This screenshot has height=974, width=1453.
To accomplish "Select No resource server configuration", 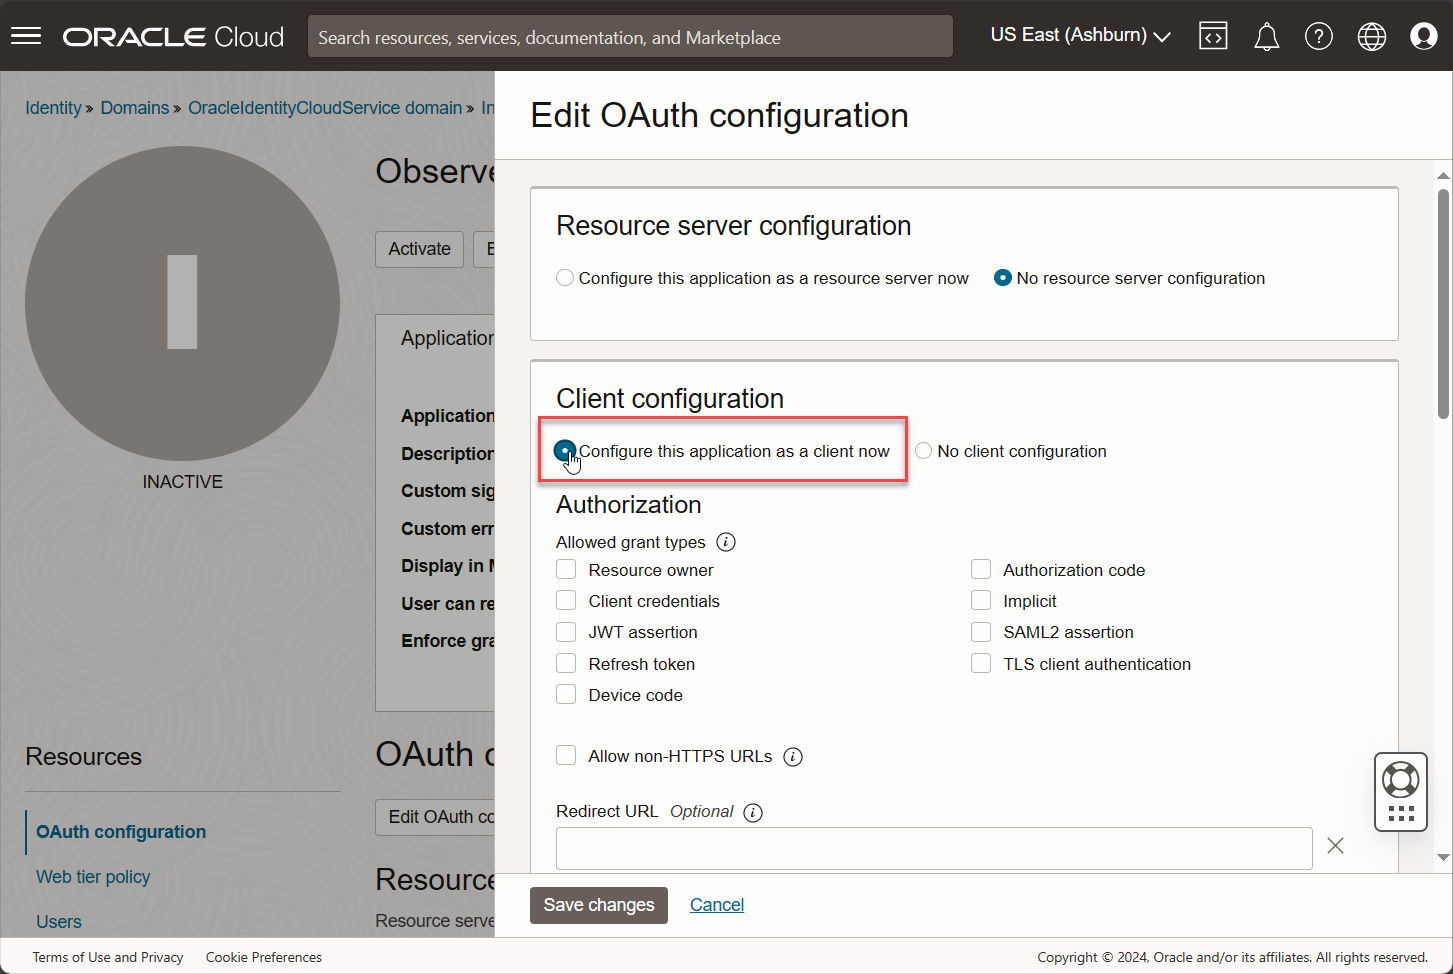I will (1002, 277).
